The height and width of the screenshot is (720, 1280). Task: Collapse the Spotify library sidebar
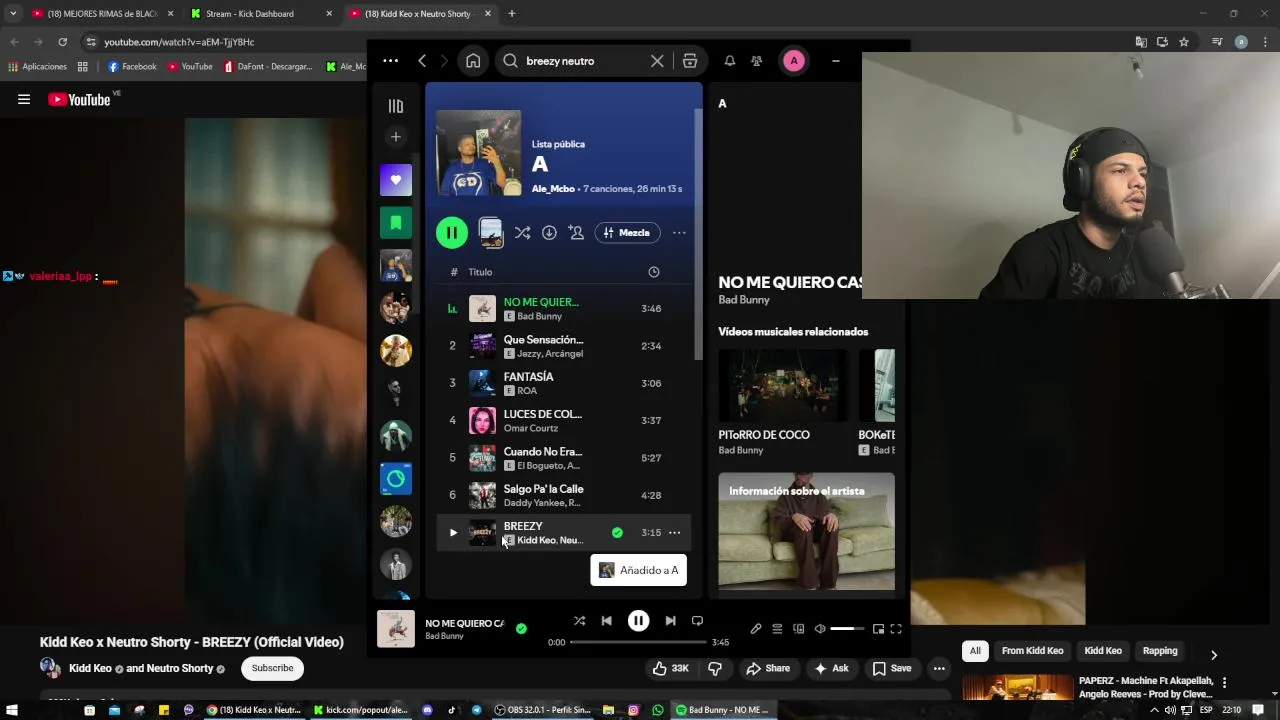click(396, 106)
